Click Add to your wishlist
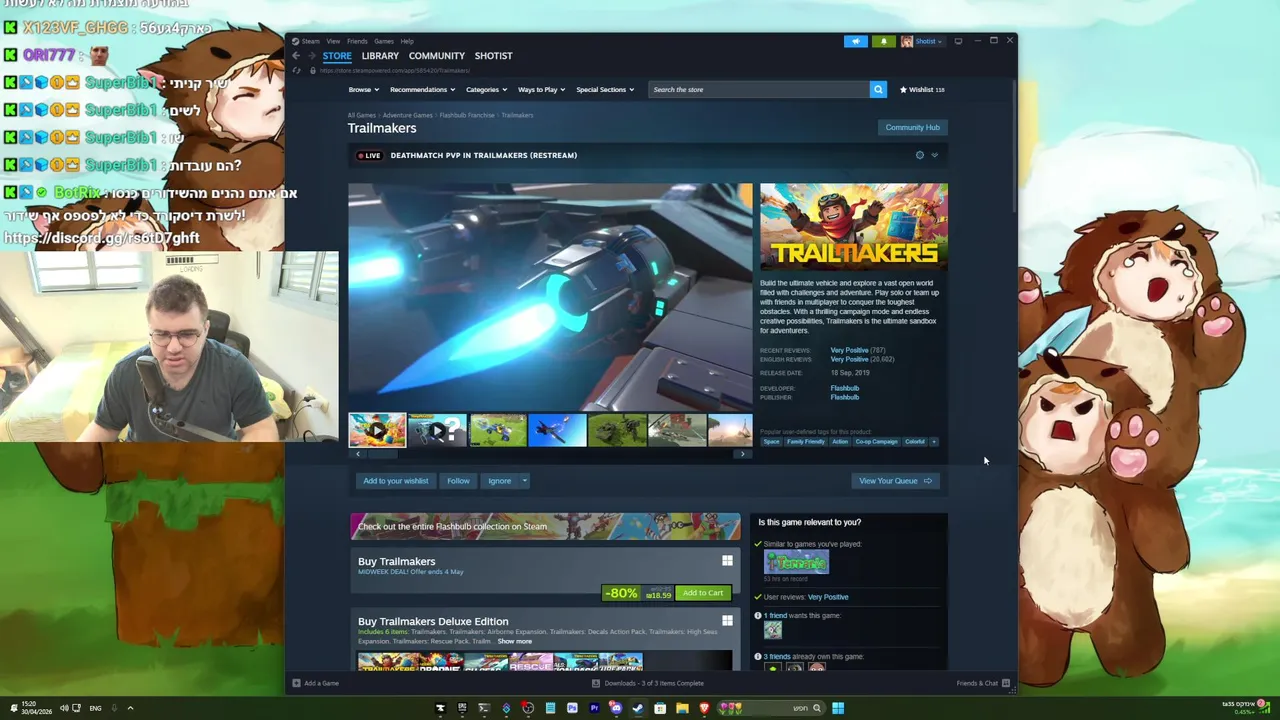This screenshot has height=720, width=1280. pyautogui.click(x=395, y=481)
